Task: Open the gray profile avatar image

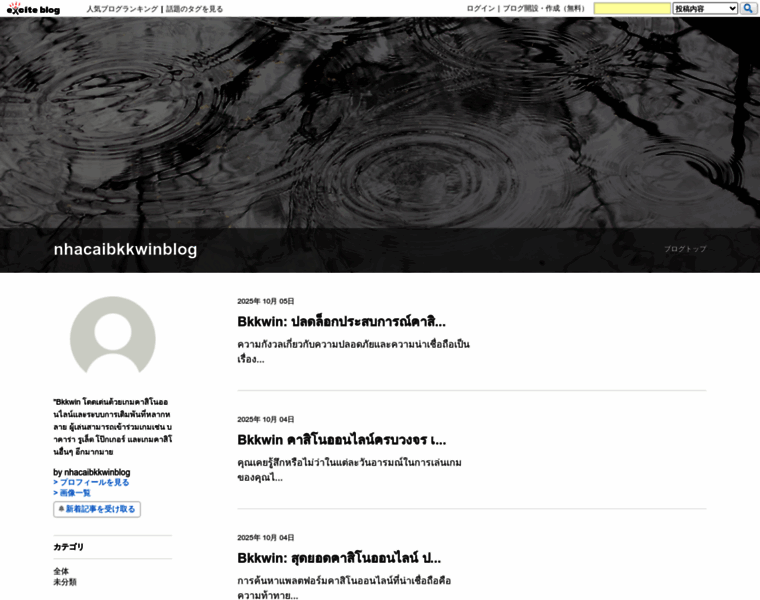Action: [x=112, y=335]
